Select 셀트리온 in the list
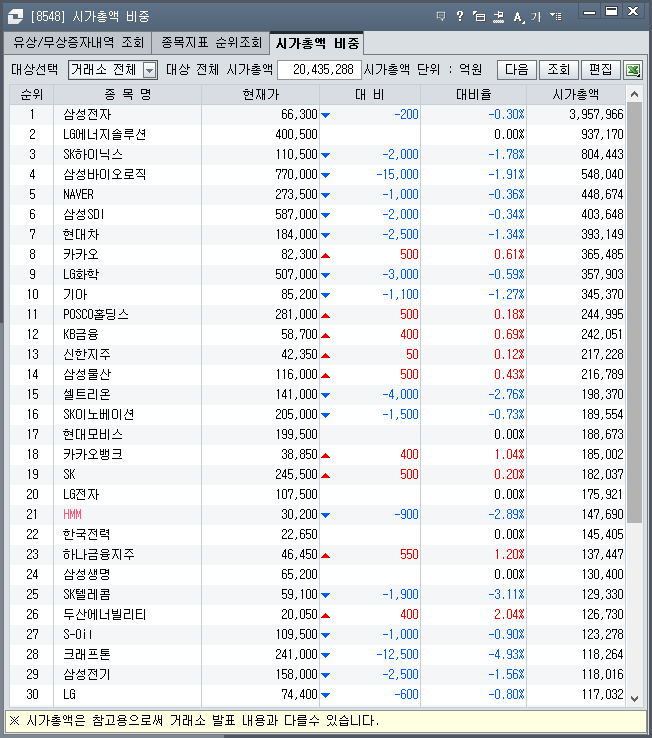 click(87, 394)
